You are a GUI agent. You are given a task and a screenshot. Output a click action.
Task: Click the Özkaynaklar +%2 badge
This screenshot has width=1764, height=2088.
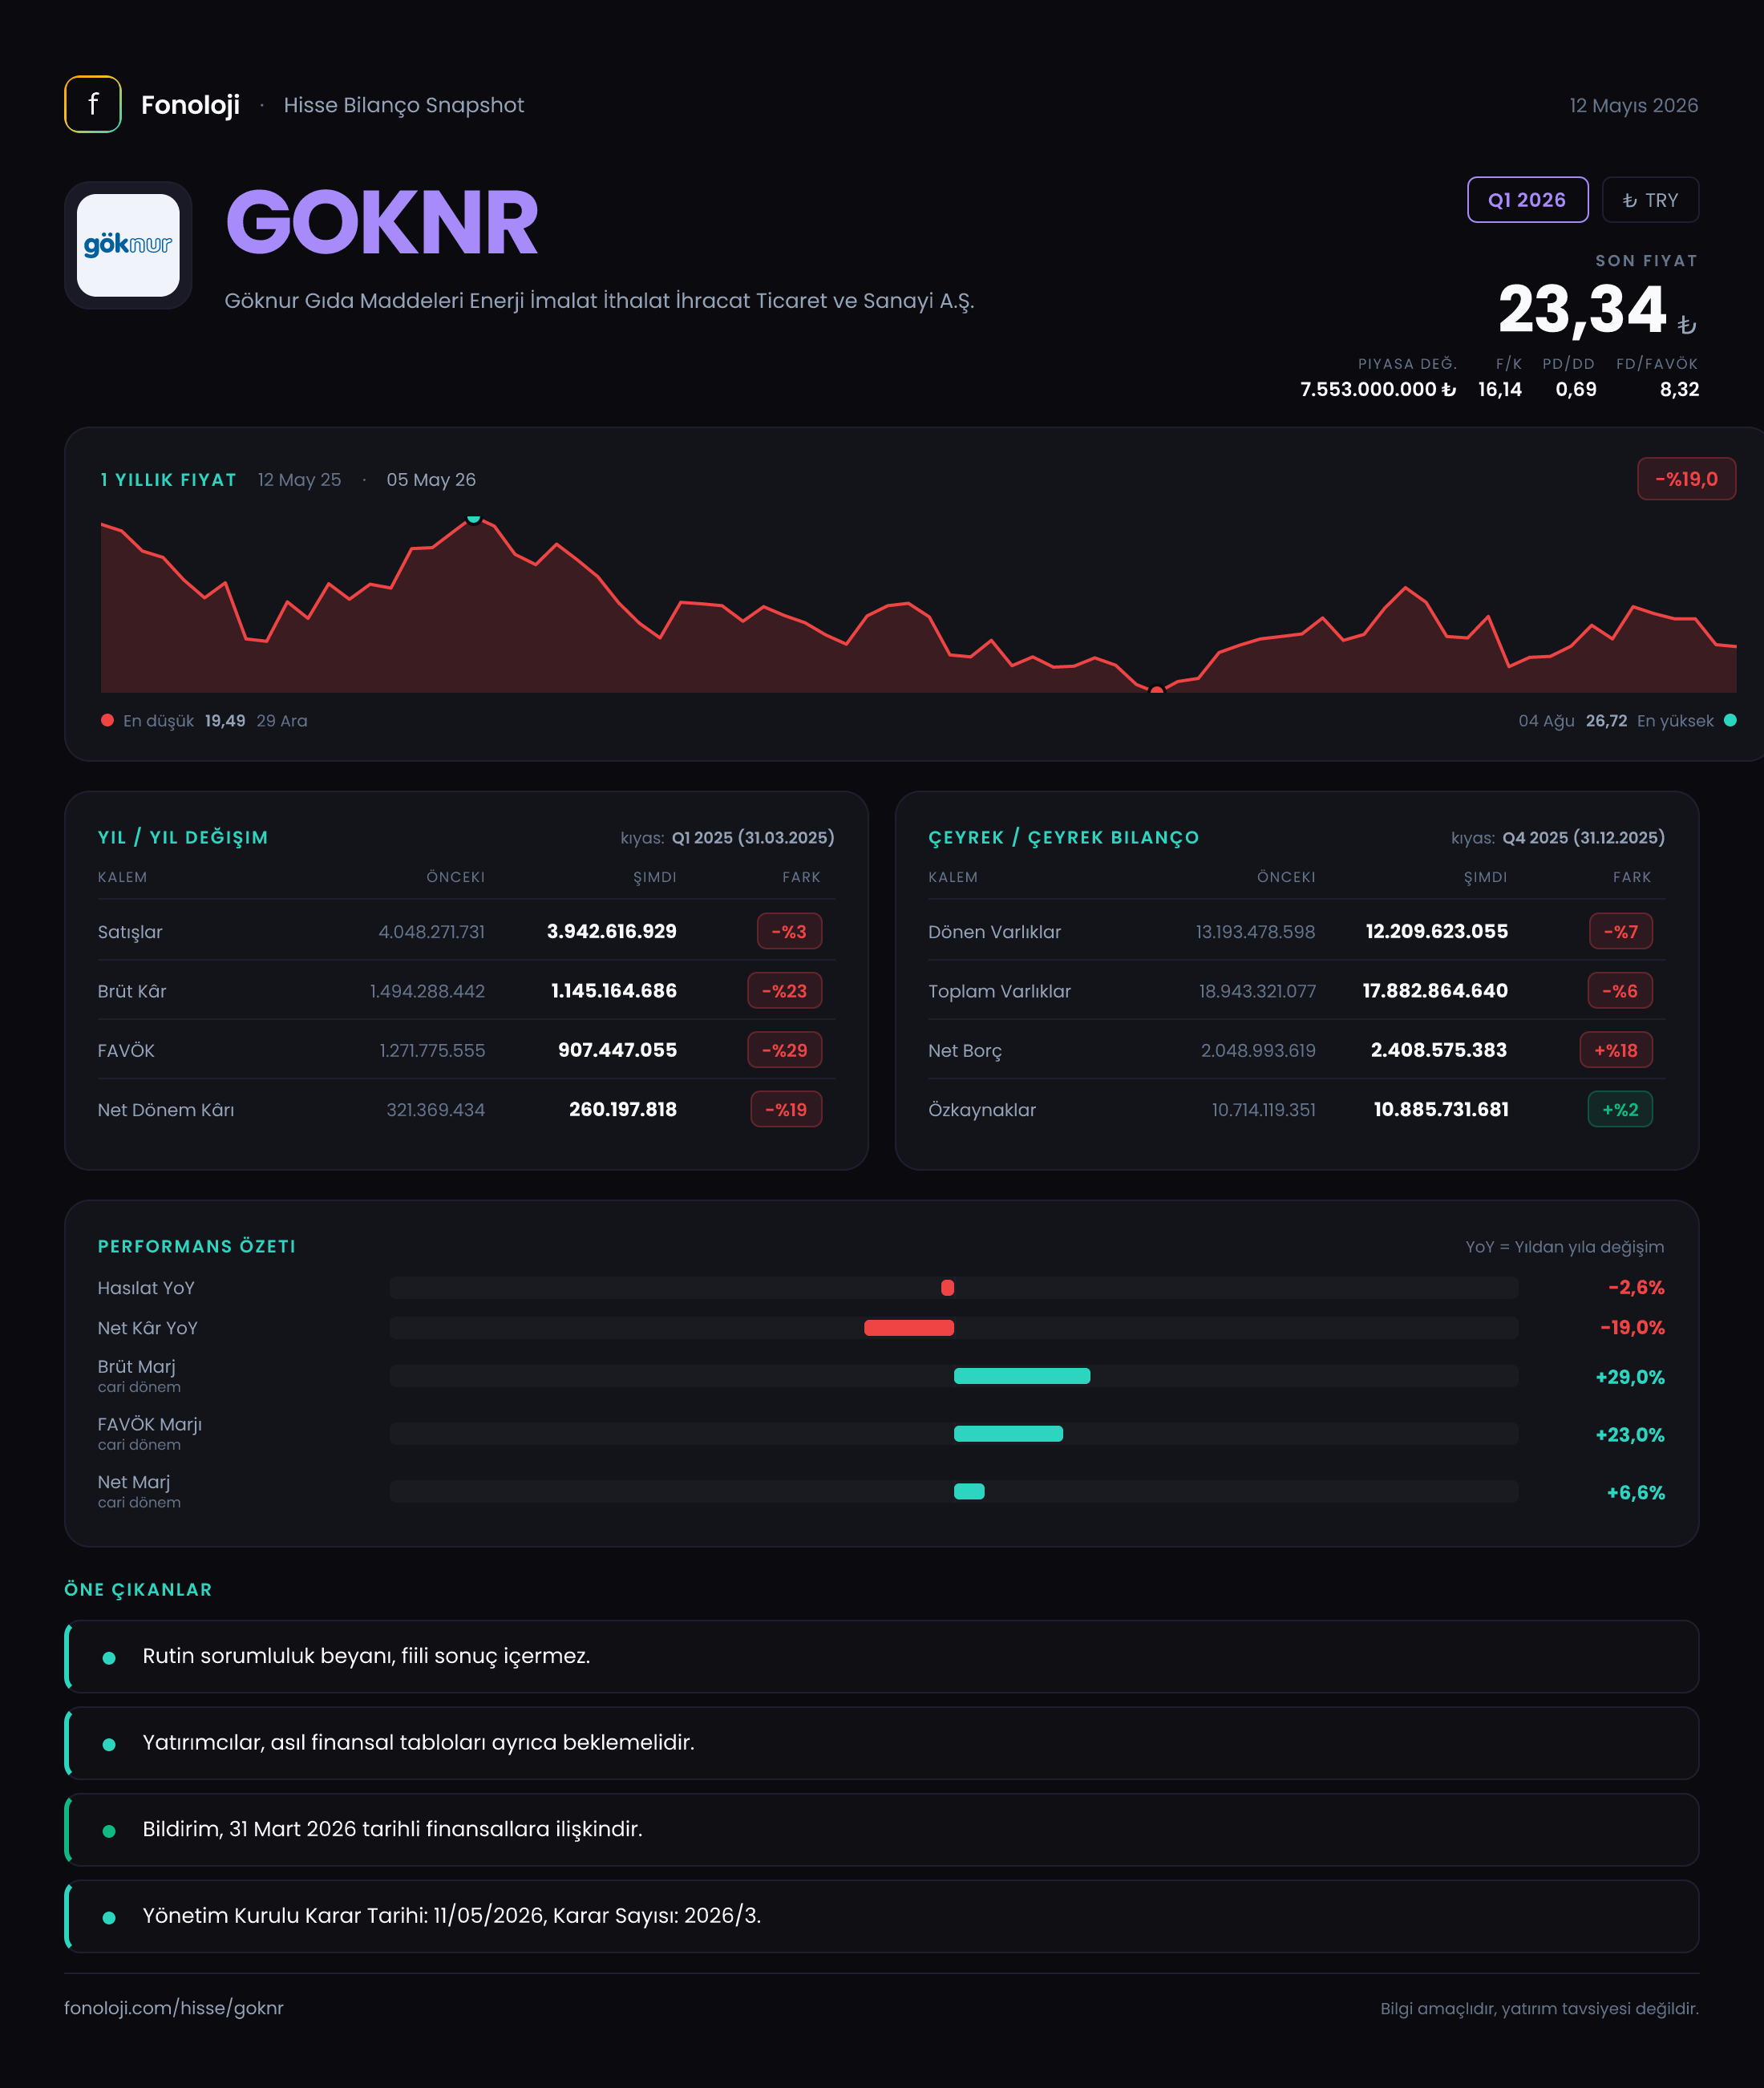coord(1620,1109)
